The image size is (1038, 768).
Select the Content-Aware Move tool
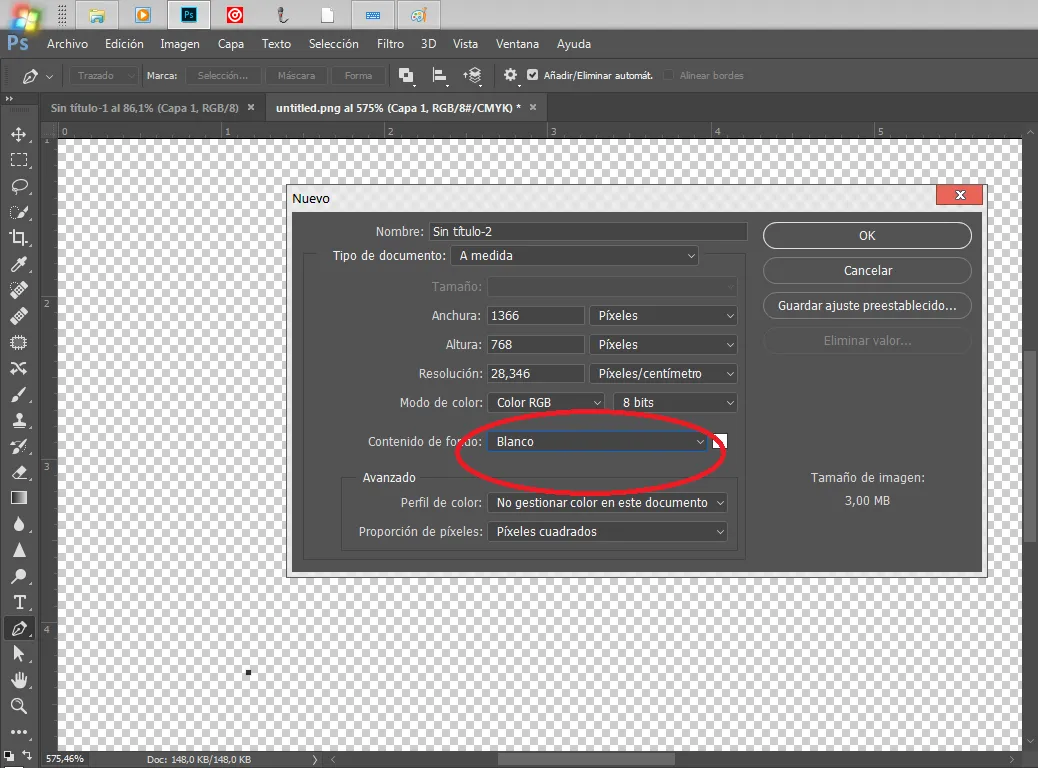(x=19, y=368)
